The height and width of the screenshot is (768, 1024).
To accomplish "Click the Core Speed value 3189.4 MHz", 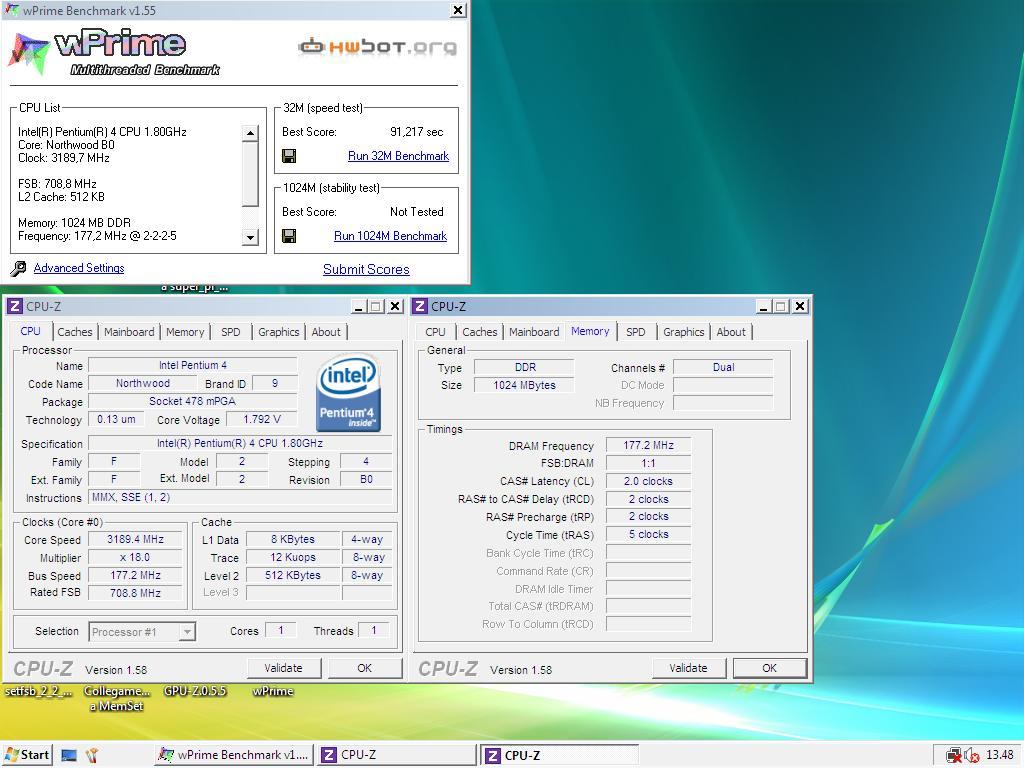I will click(x=135, y=539).
